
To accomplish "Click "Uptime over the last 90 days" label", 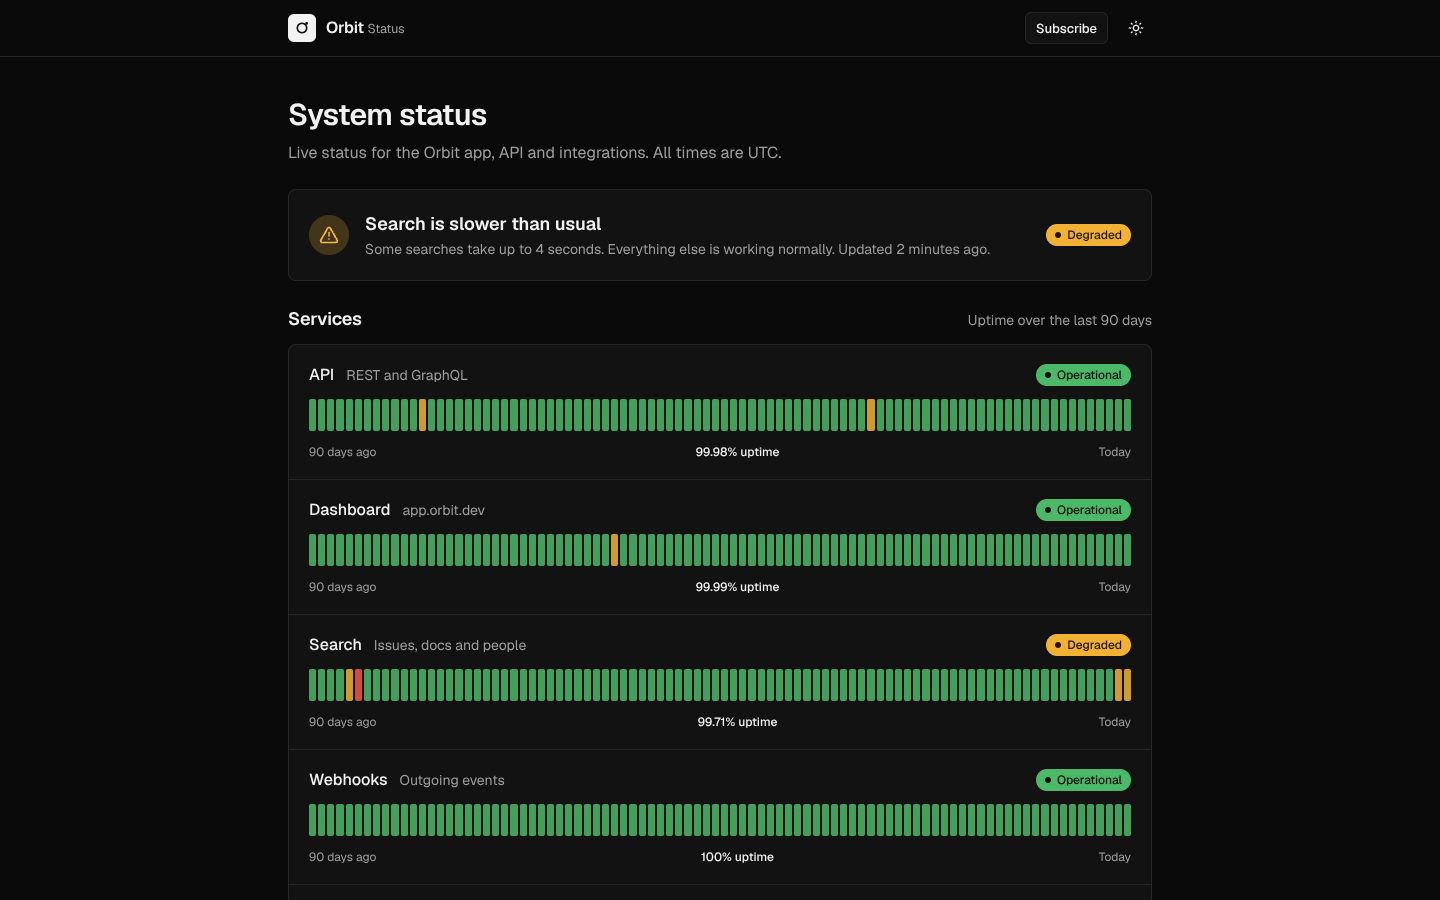I will coord(1060,320).
